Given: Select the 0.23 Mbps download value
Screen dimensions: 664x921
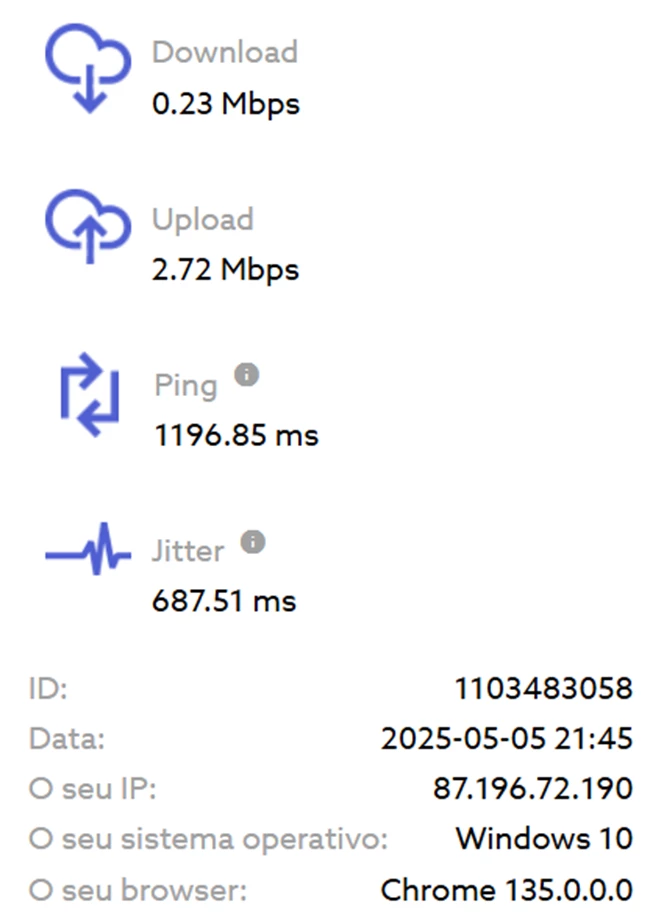Looking at the screenshot, I should click(x=226, y=103).
